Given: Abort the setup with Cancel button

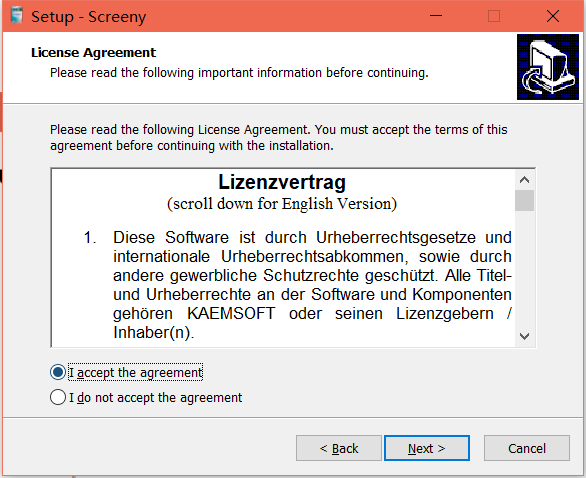Looking at the screenshot, I should pyautogui.click(x=527, y=448).
